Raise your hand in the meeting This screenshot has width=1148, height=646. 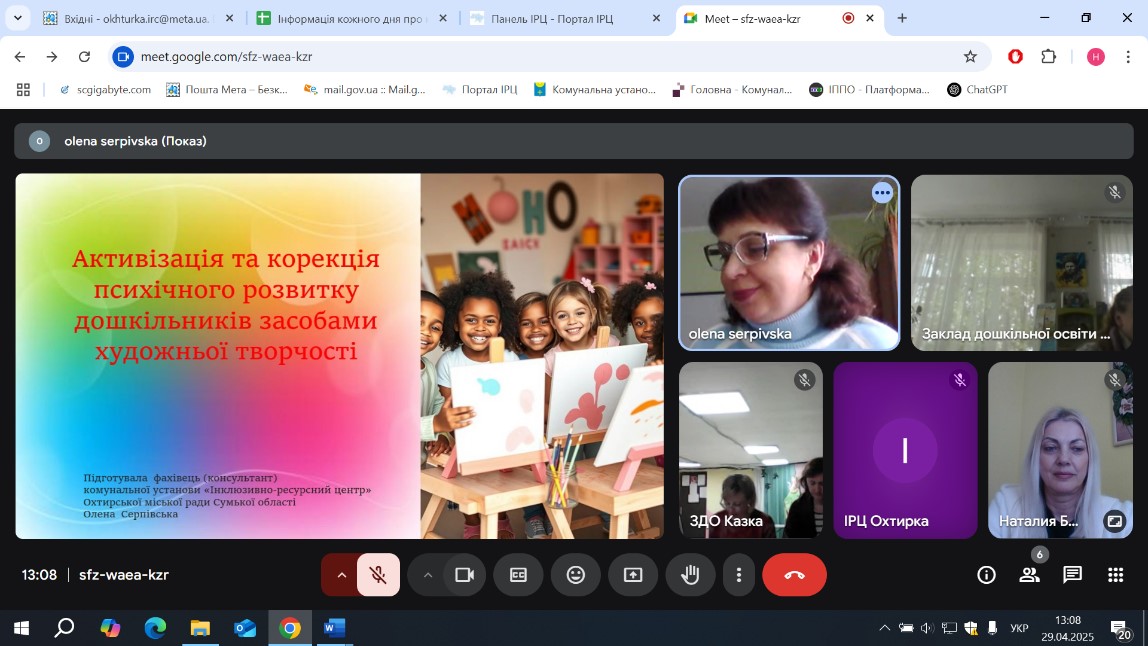[690, 575]
